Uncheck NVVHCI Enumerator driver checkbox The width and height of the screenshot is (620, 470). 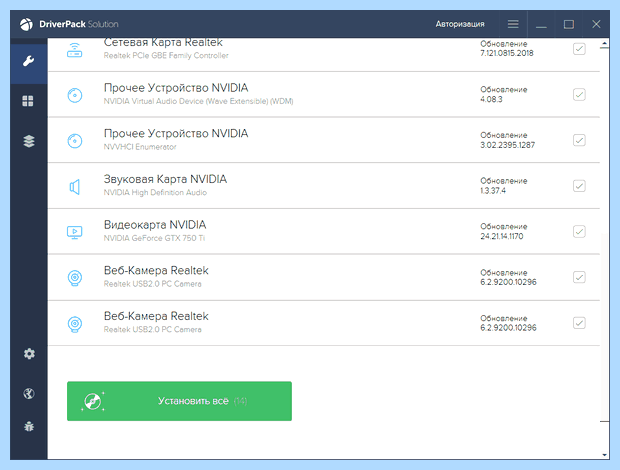(x=579, y=140)
